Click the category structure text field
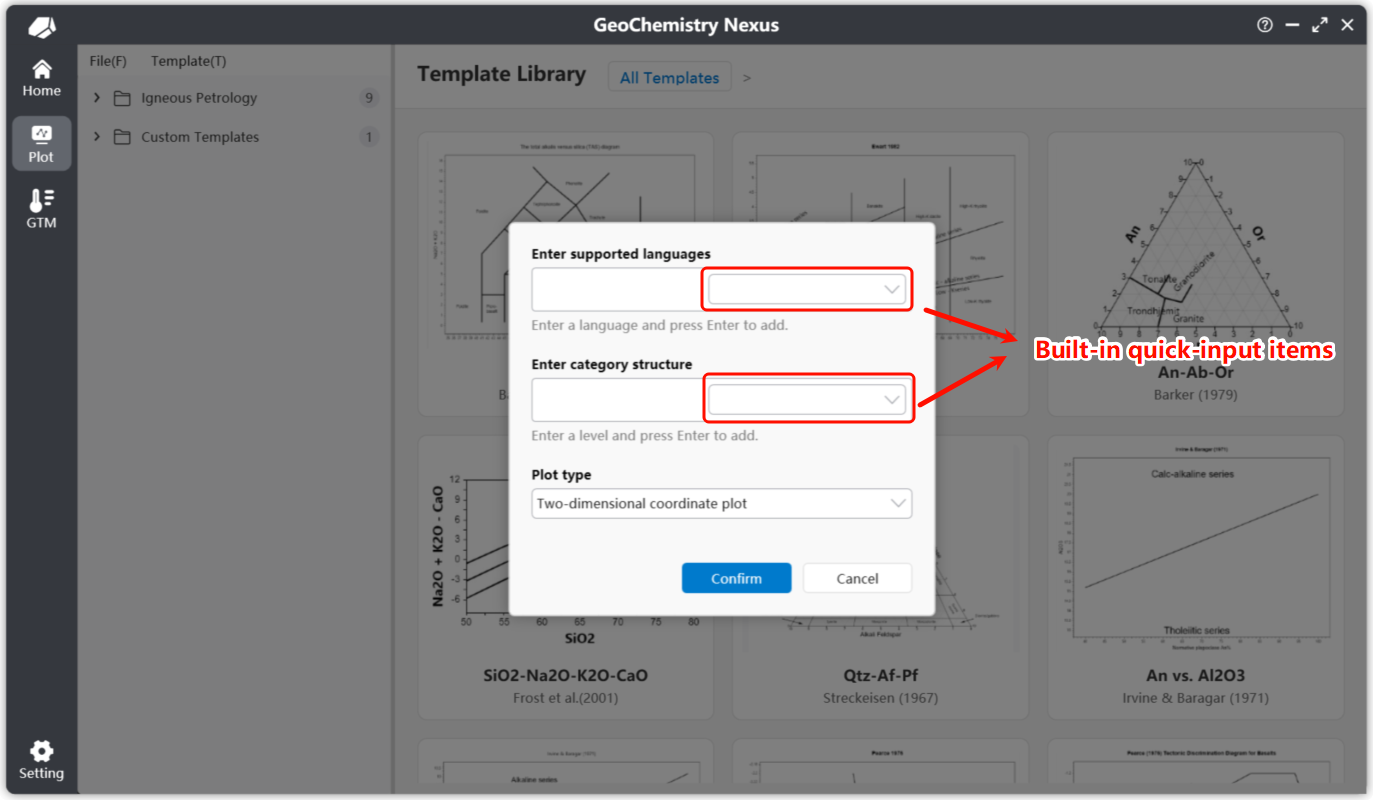This screenshot has height=800, width=1373. click(x=616, y=400)
